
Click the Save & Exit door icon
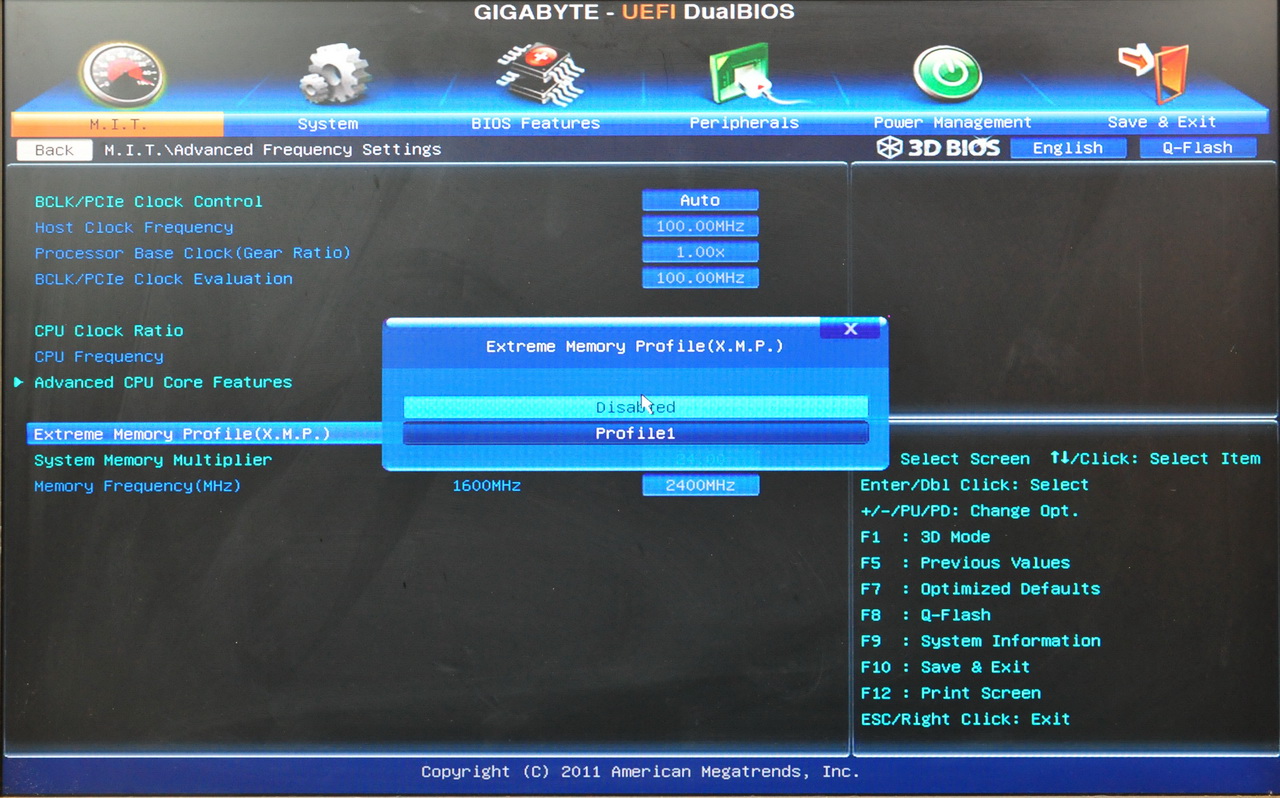(1154, 72)
